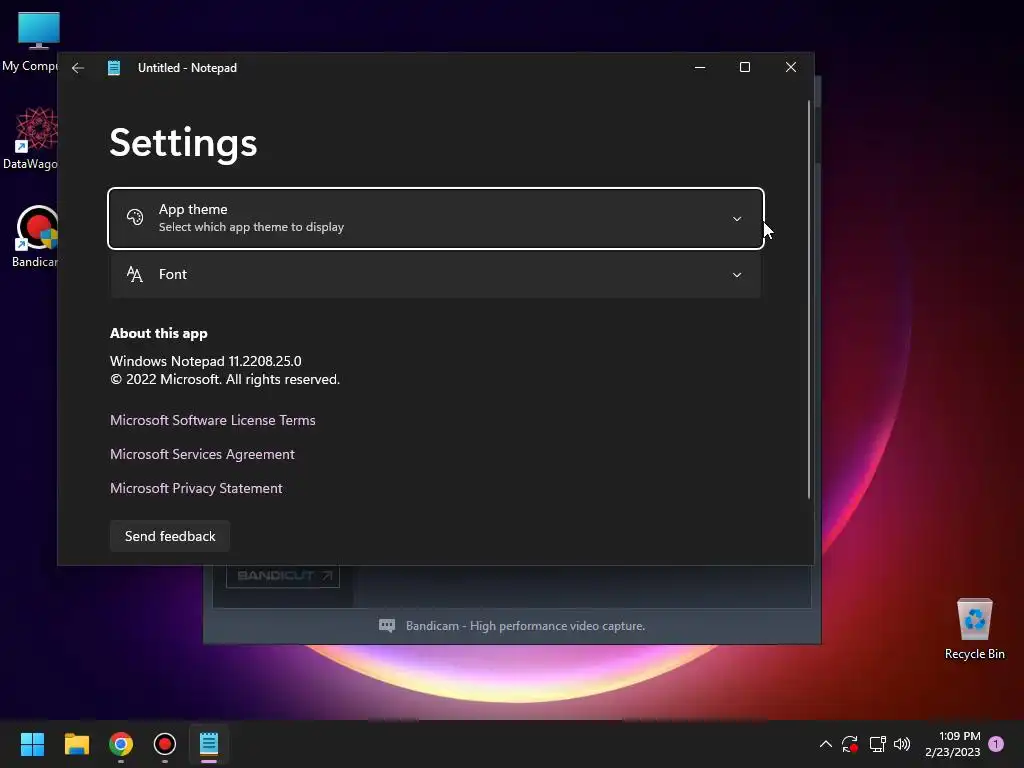Open Microsoft Software License Terms link

click(x=213, y=420)
